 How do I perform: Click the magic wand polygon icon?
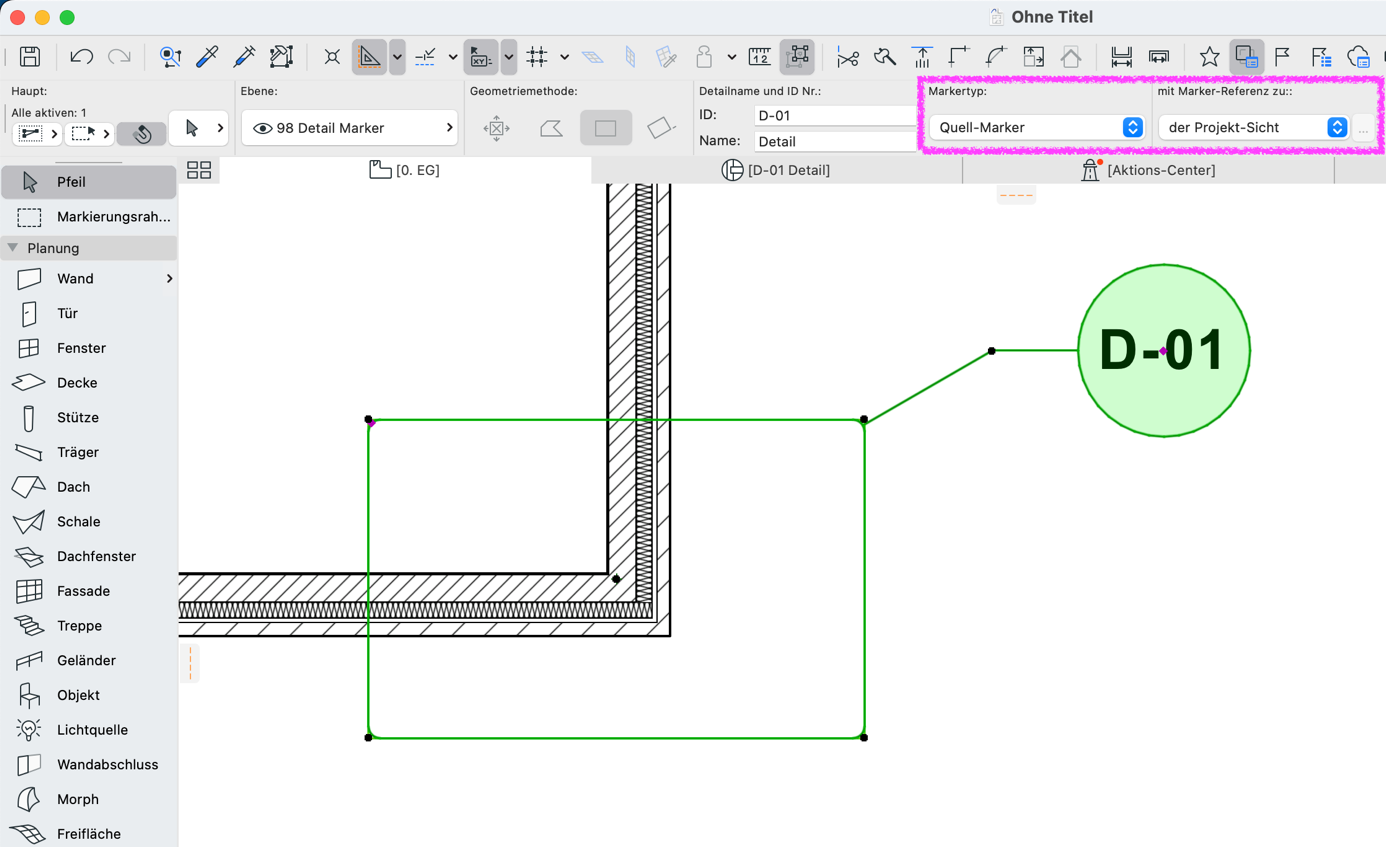[281, 57]
